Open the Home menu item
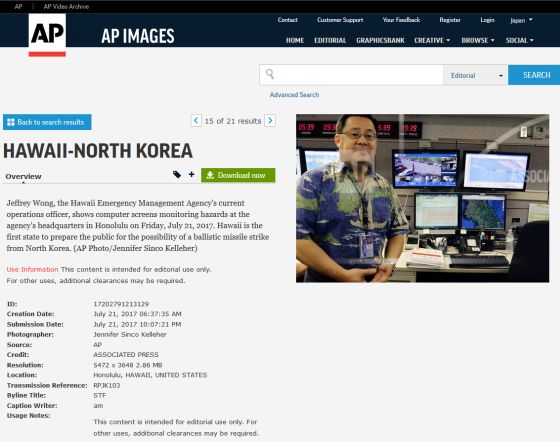Screen dimensions: 560x442 click(295, 40)
